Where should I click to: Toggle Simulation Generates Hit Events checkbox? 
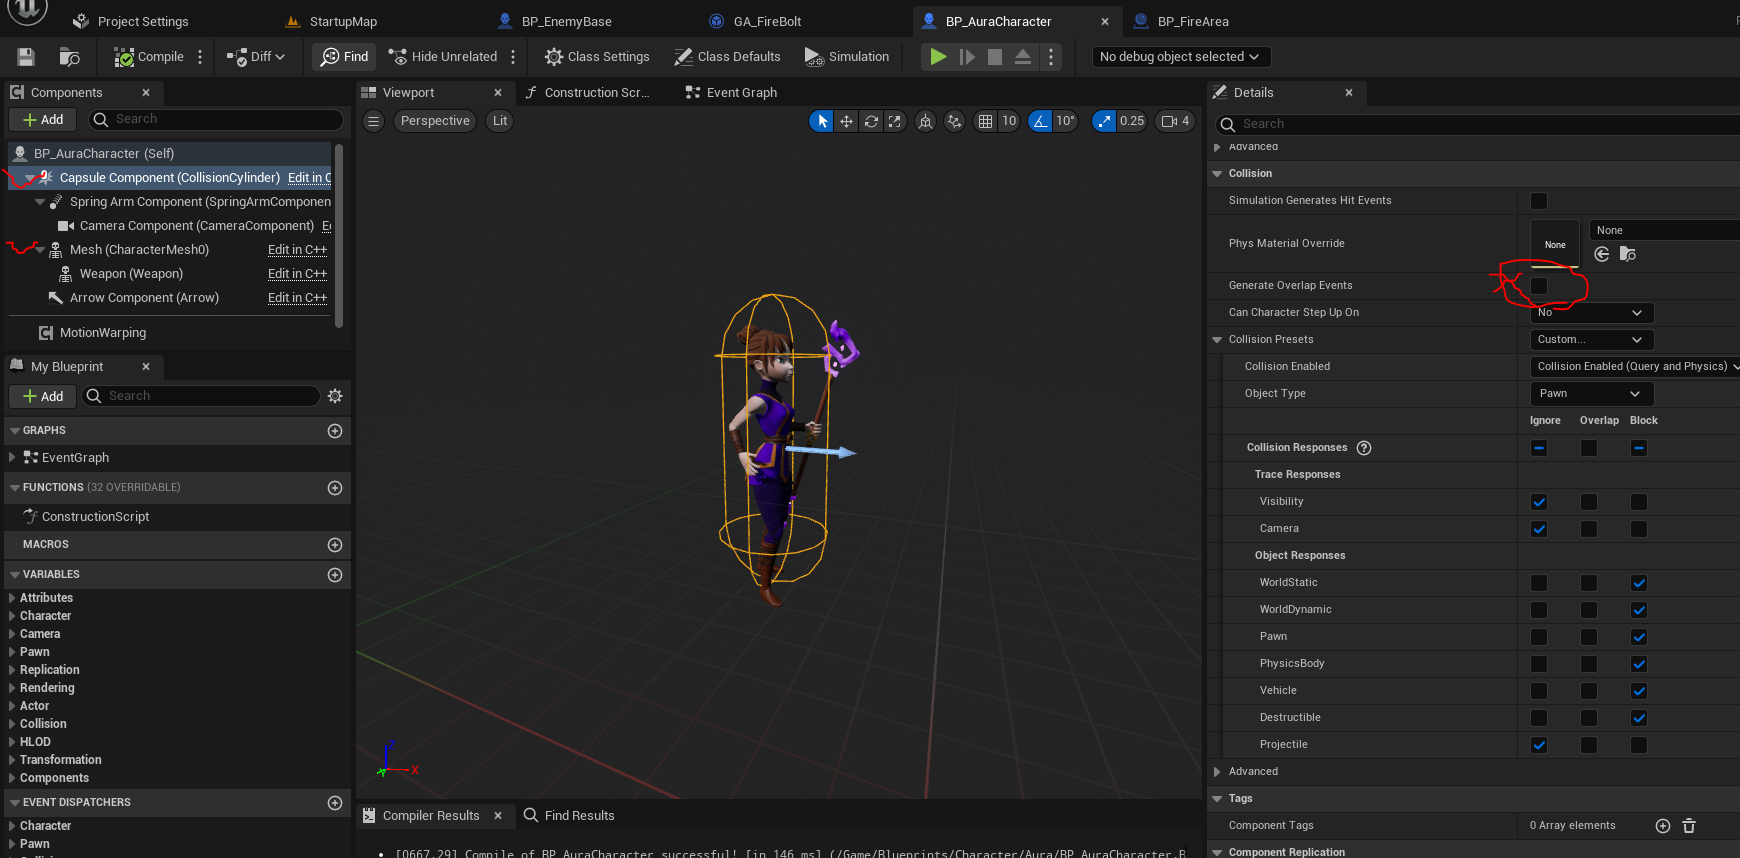coord(1539,201)
